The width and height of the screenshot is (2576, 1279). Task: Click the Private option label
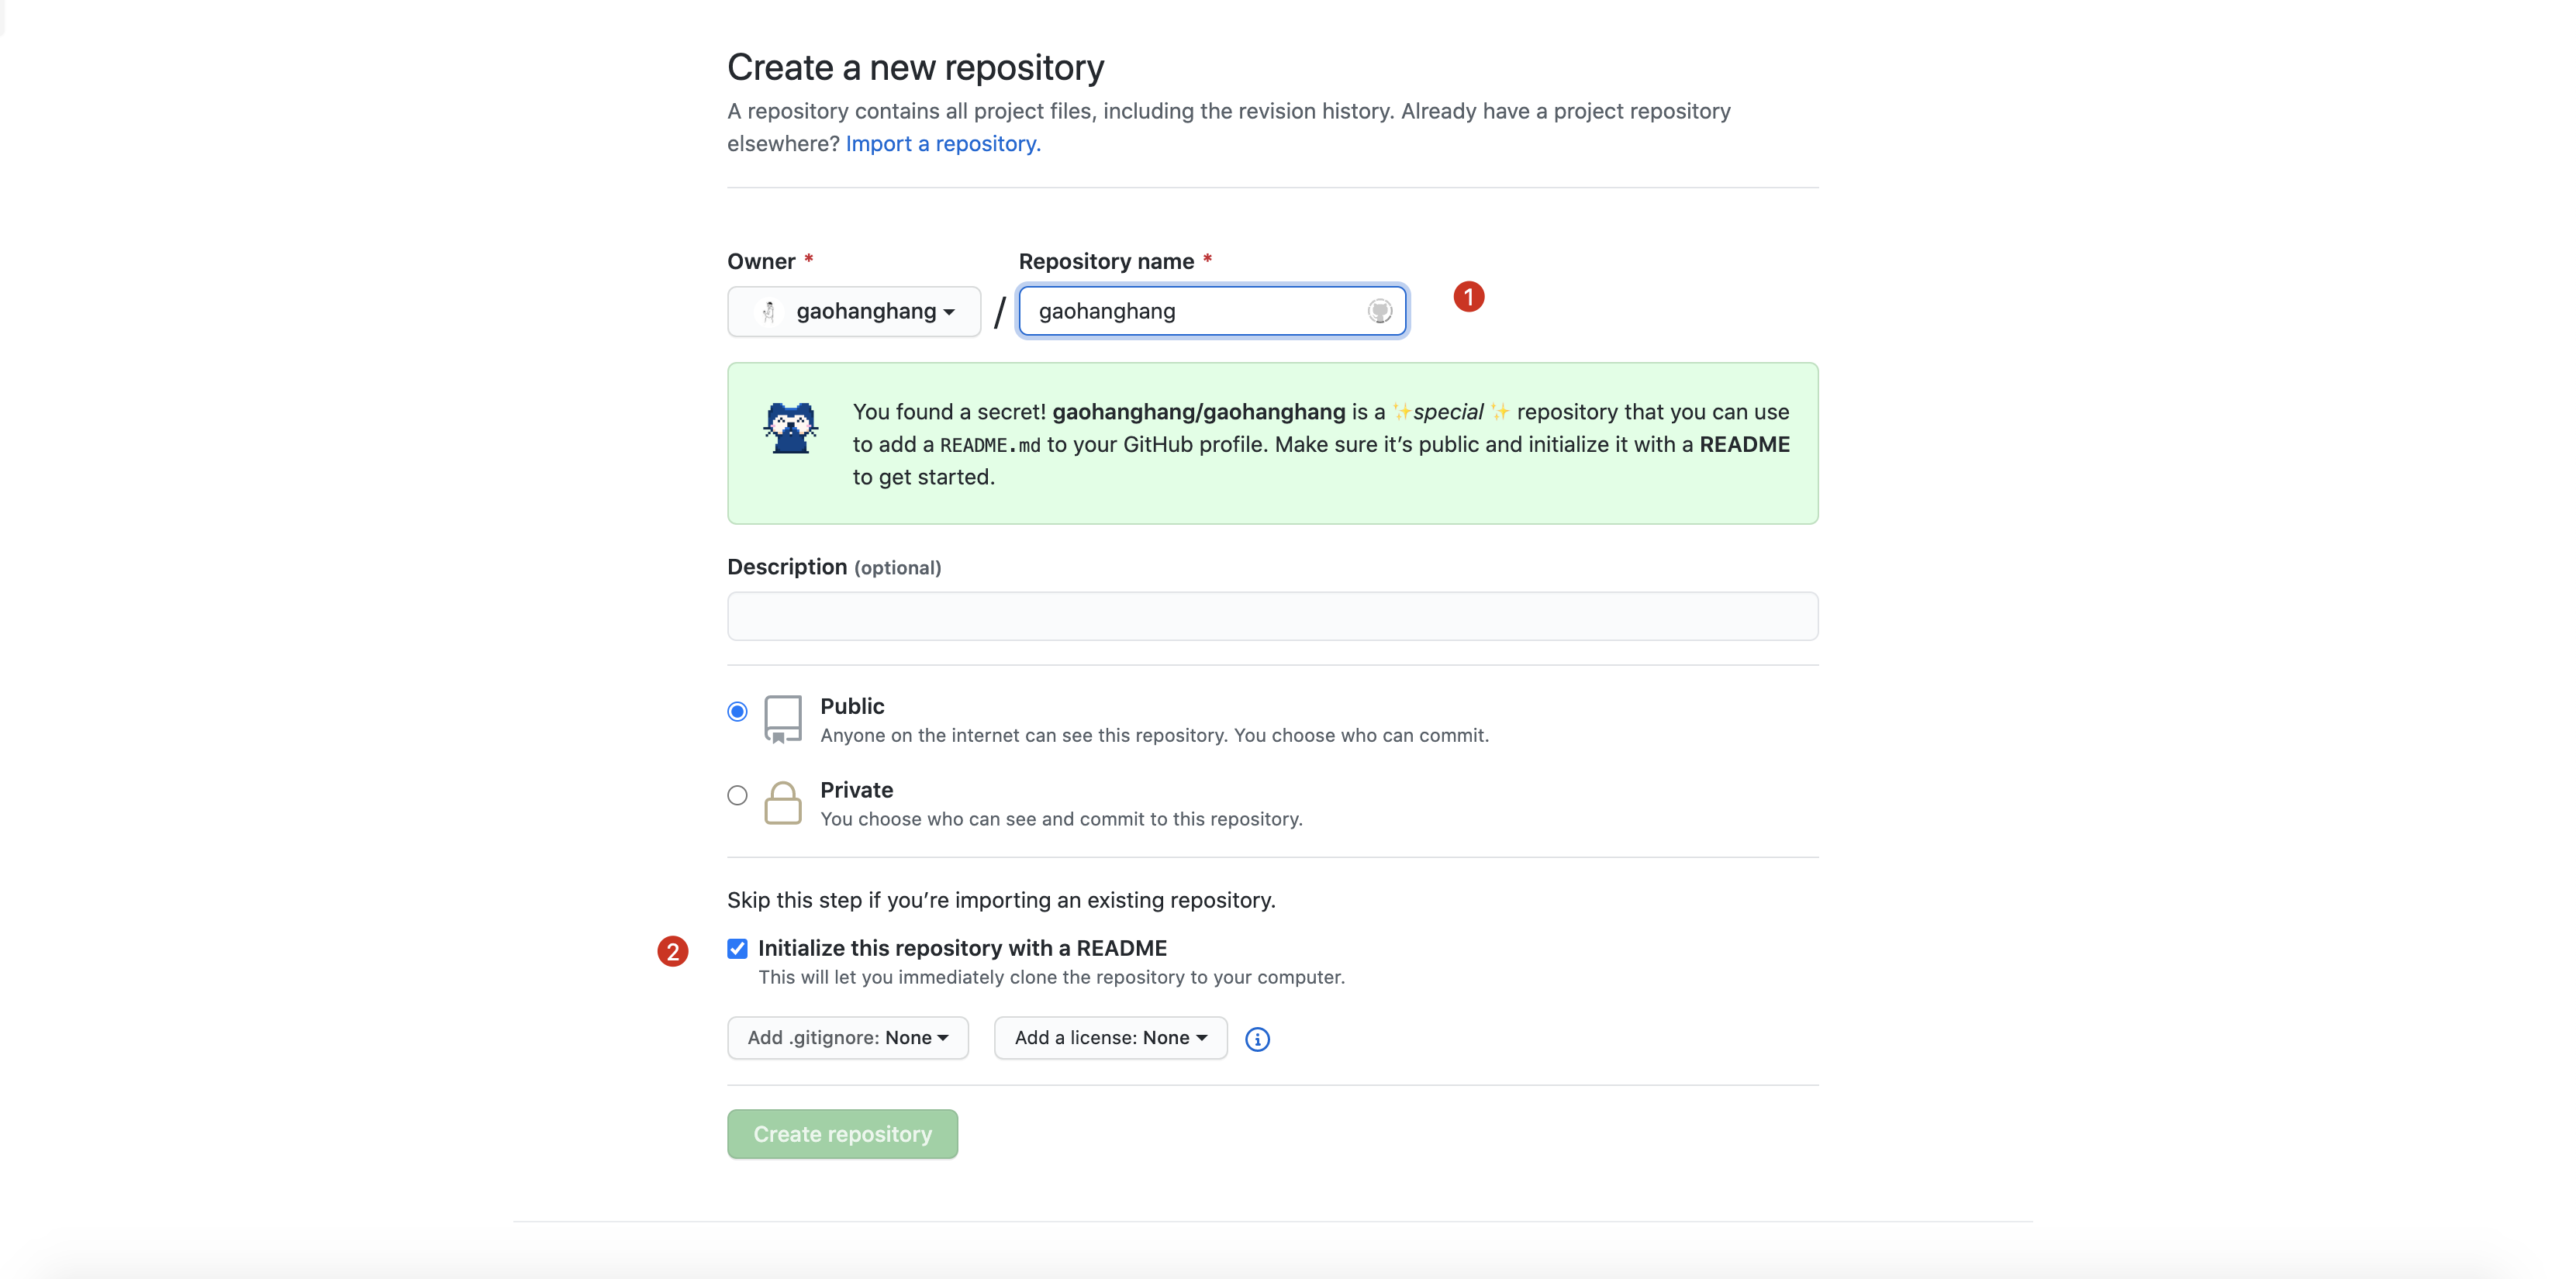[x=856, y=790]
